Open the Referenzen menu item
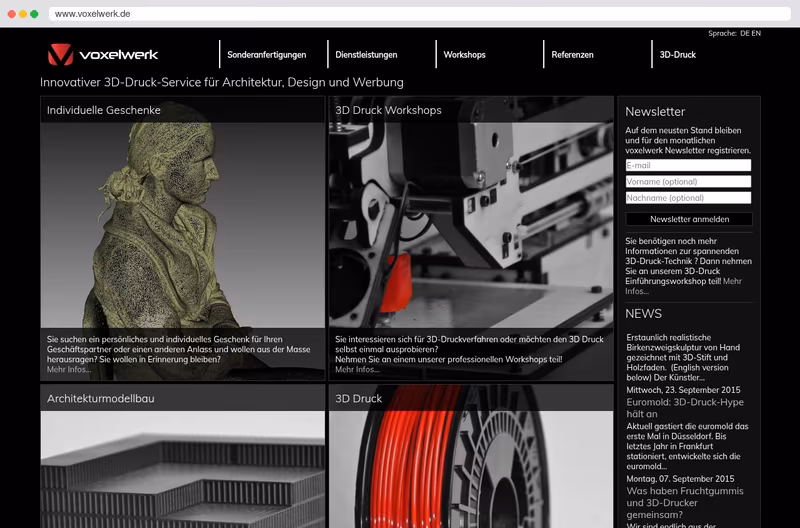Viewport: 800px width, 528px height. pos(572,55)
